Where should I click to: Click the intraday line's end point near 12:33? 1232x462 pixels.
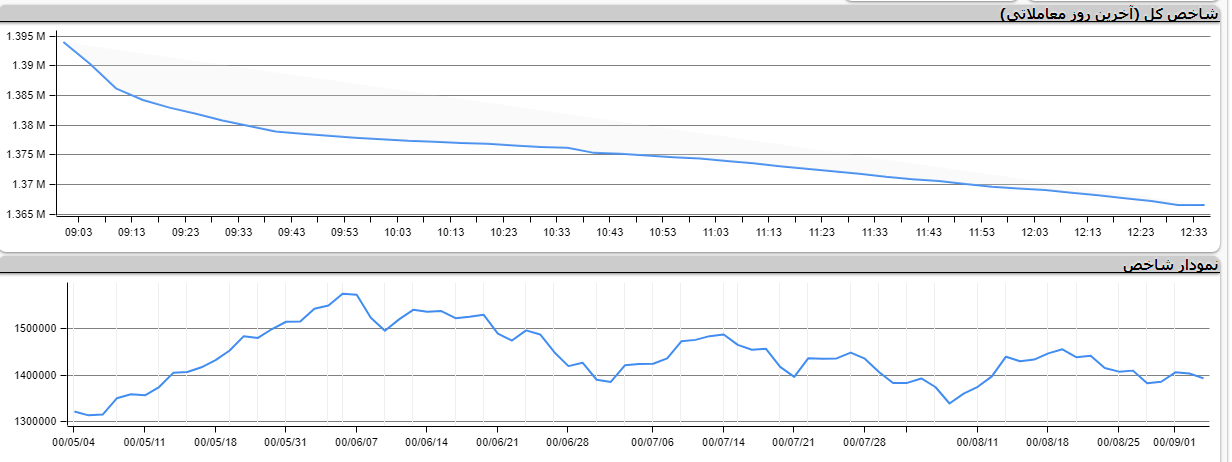(x=1203, y=205)
